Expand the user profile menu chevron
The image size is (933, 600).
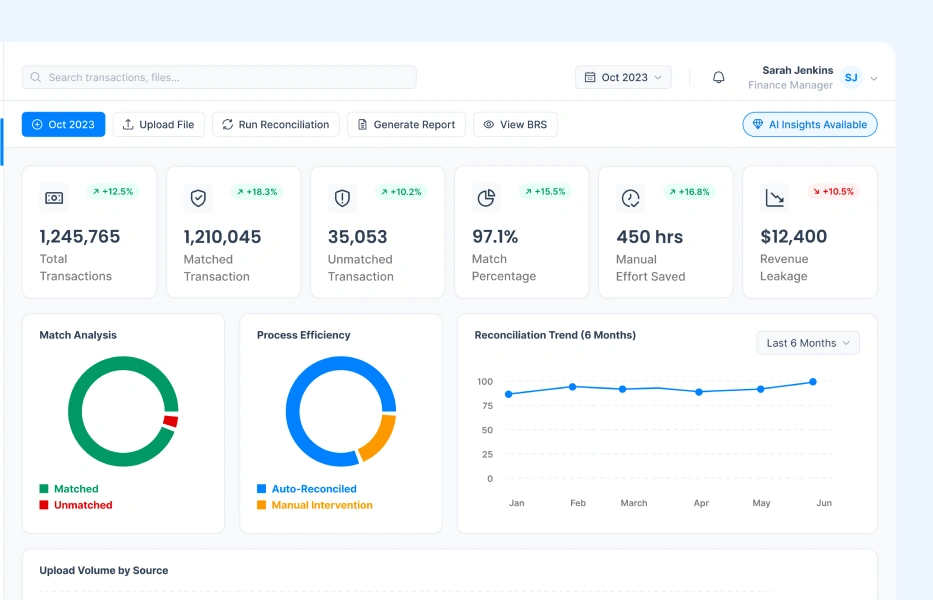pos(874,78)
